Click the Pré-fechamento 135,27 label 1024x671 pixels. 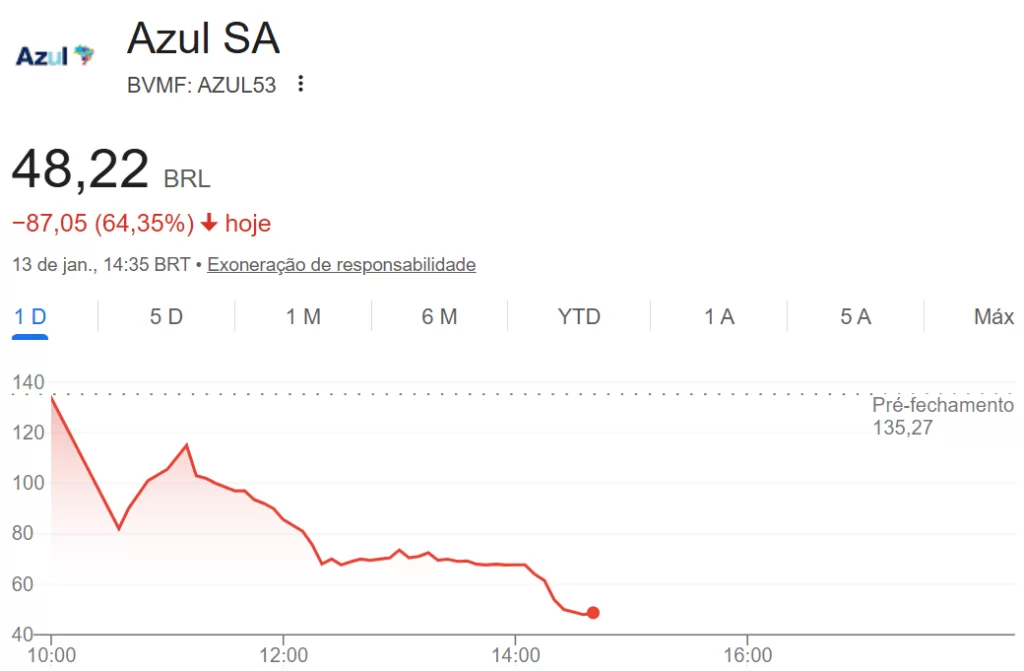coord(942,416)
